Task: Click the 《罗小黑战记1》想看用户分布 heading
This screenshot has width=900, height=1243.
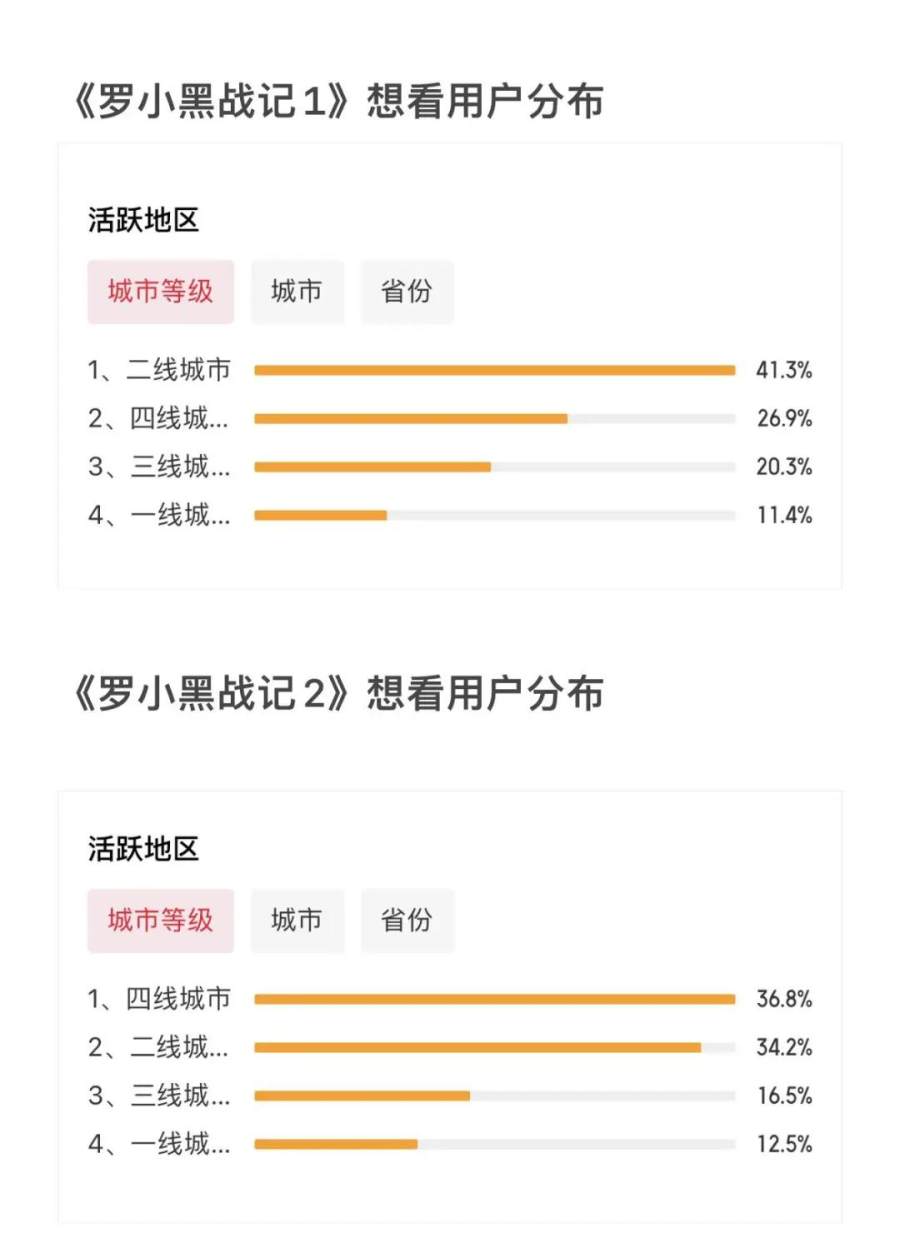Action: pos(338,102)
